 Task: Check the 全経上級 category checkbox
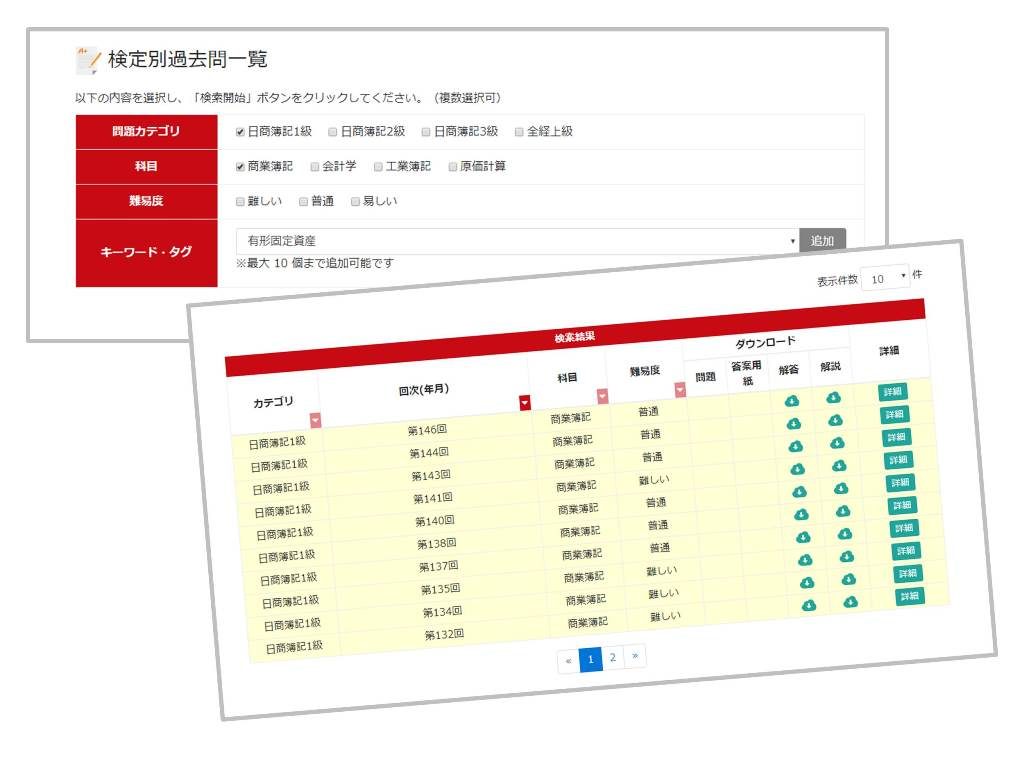519,132
